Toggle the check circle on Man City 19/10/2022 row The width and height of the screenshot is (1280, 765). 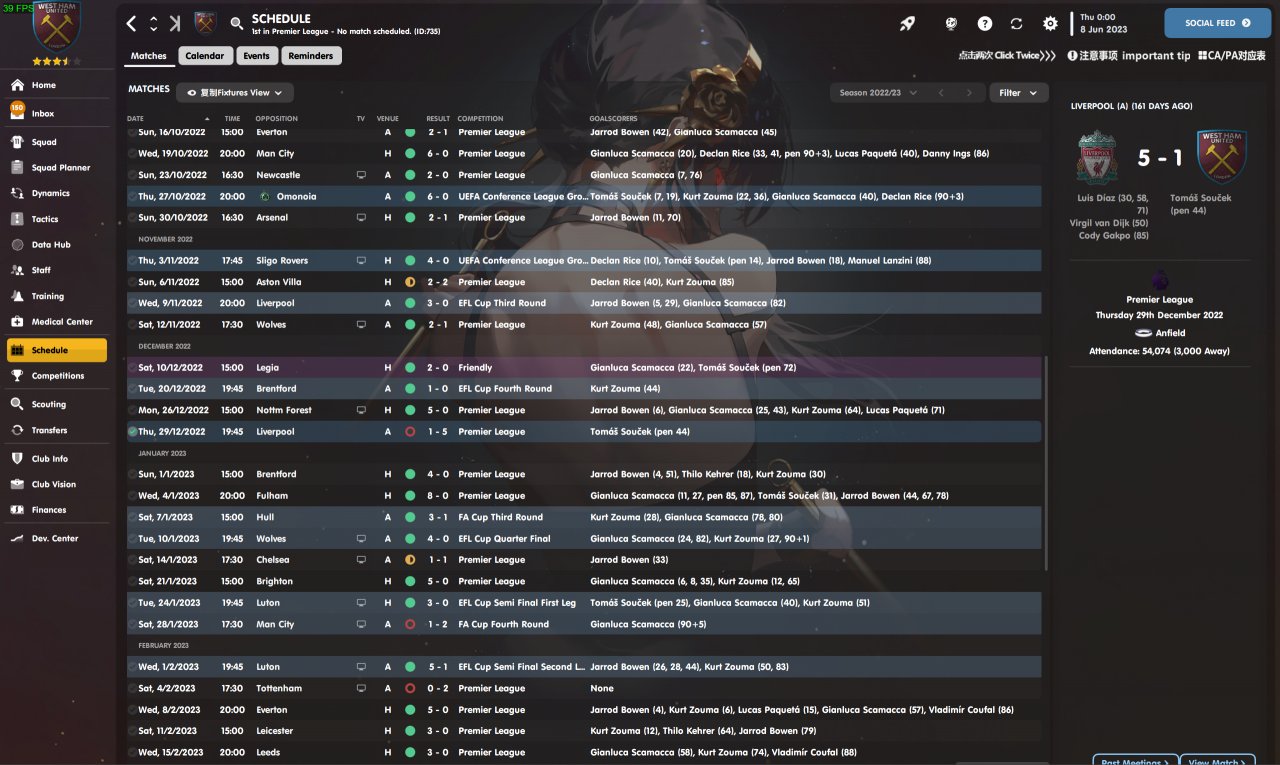(132, 154)
